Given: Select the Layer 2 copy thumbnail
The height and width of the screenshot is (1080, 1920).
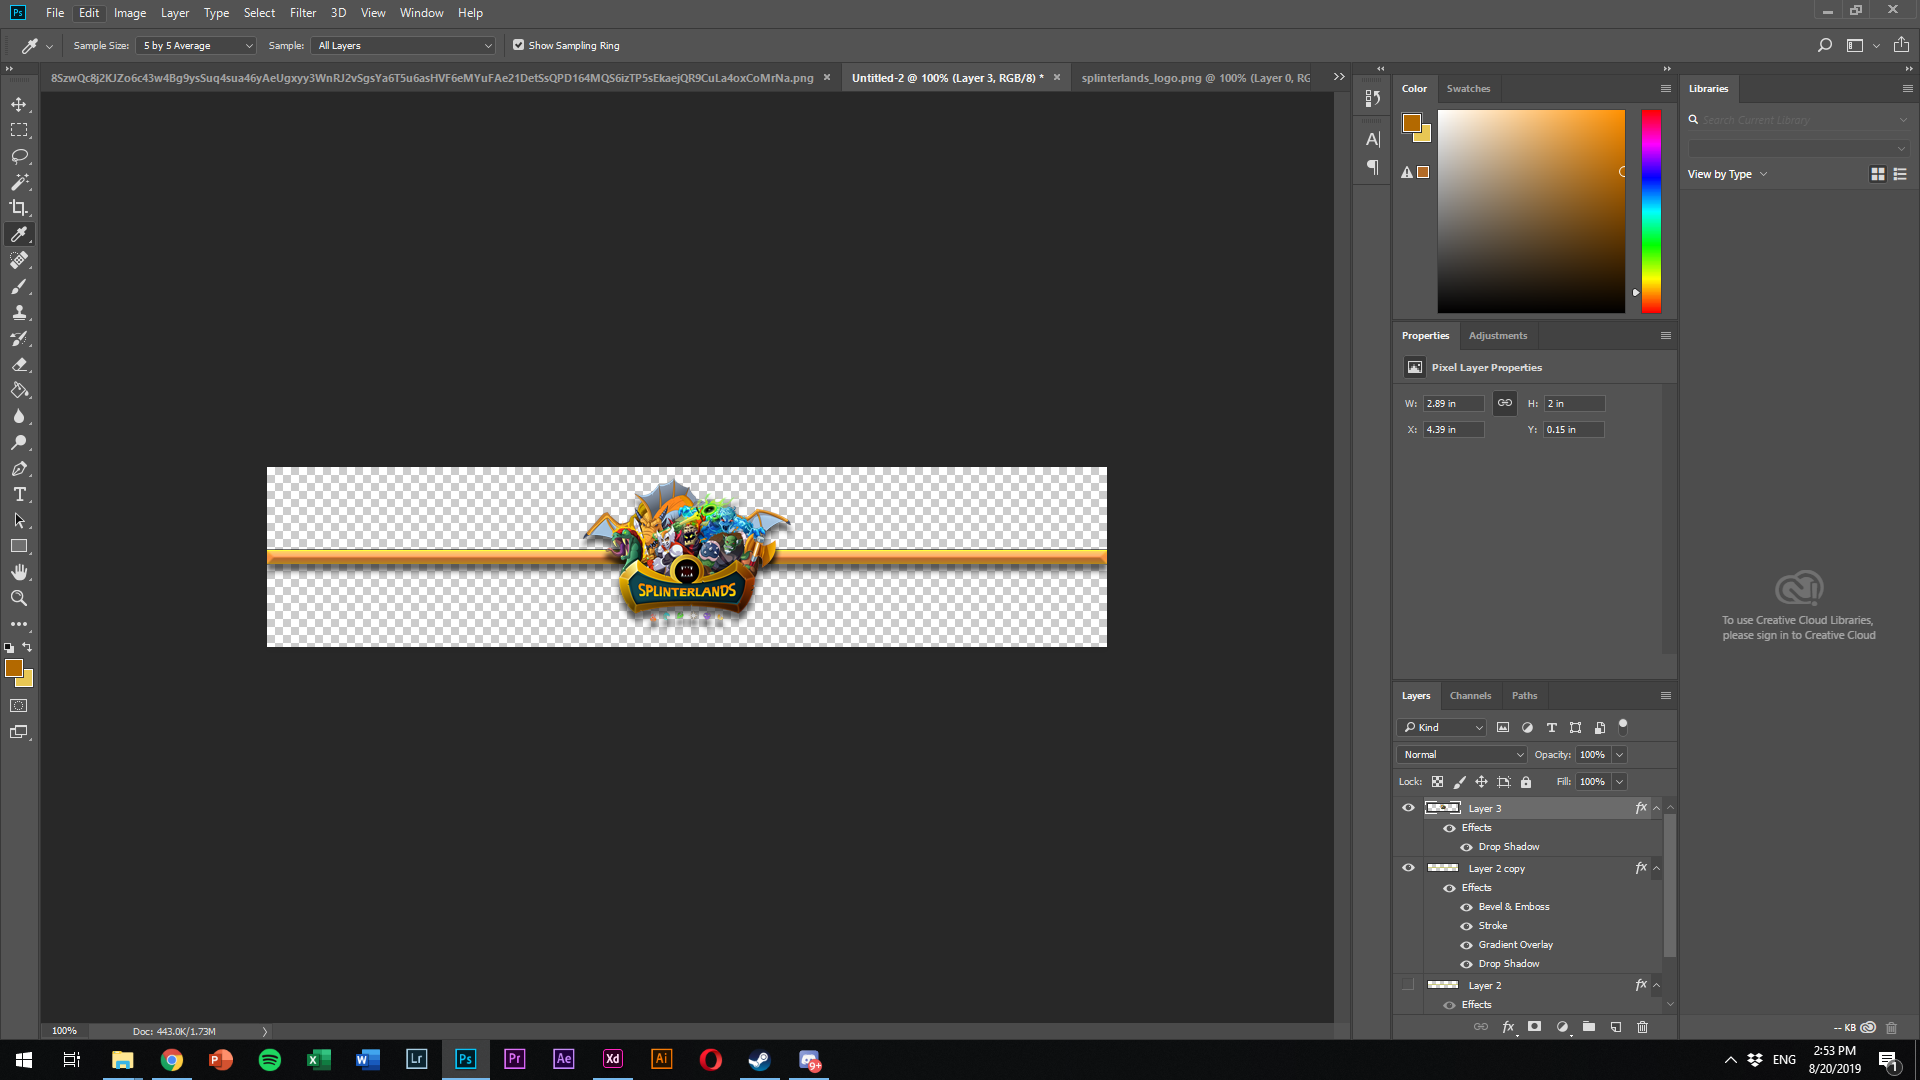Looking at the screenshot, I should (x=1442, y=868).
